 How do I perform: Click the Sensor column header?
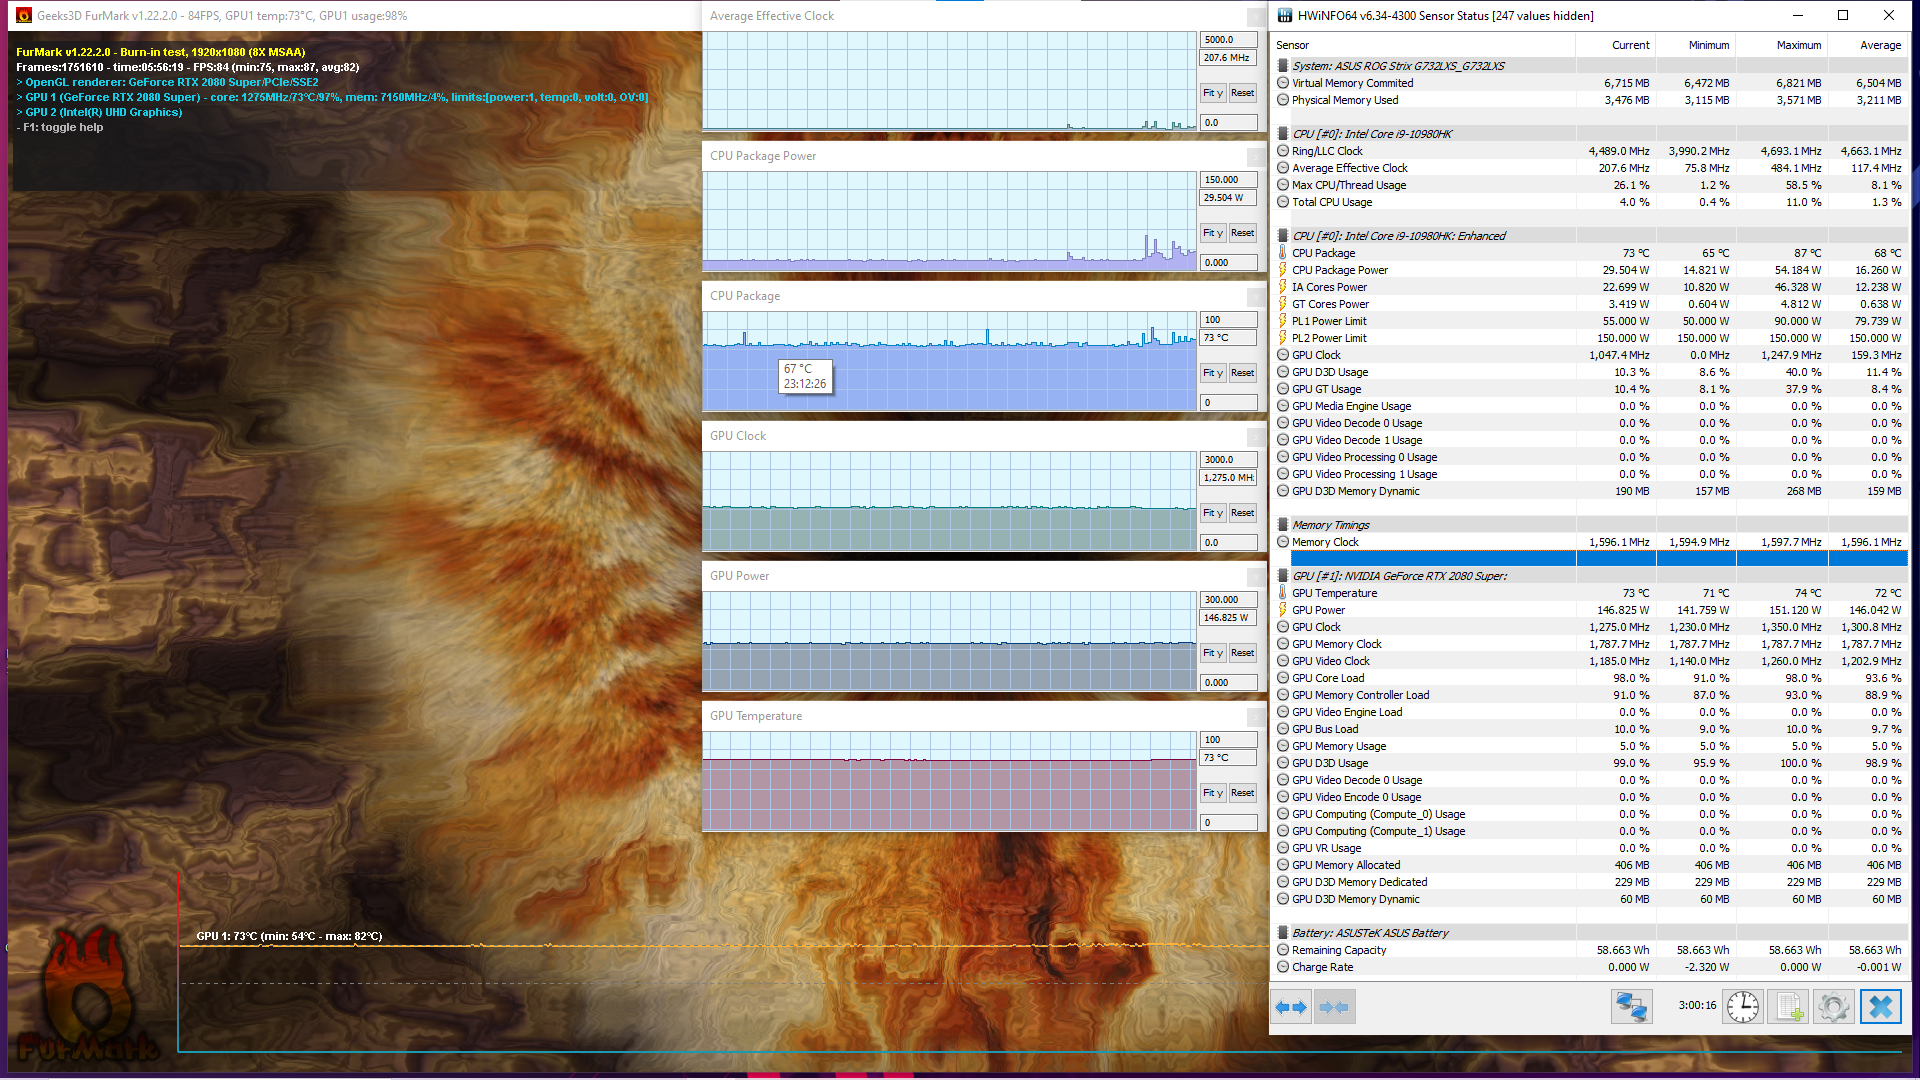pyautogui.click(x=1423, y=45)
